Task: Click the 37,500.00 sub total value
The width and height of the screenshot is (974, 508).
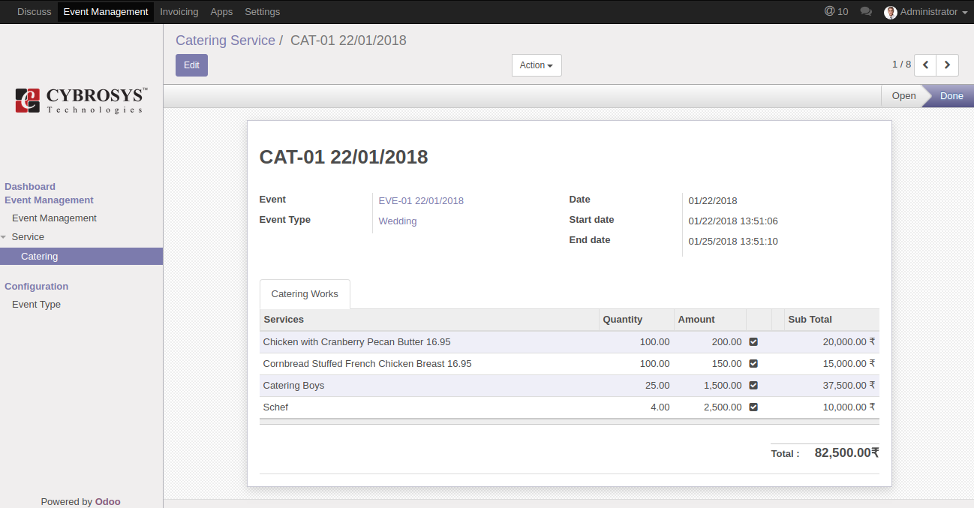Action: (849, 385)
